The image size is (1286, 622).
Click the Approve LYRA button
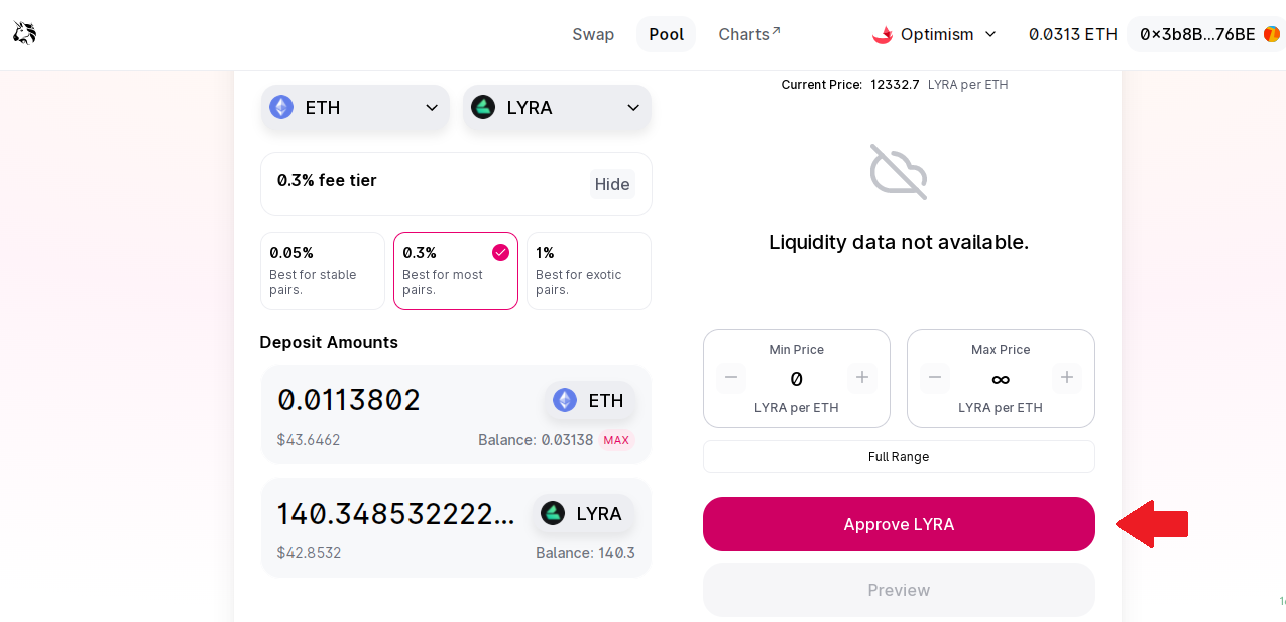coord(899,524)
